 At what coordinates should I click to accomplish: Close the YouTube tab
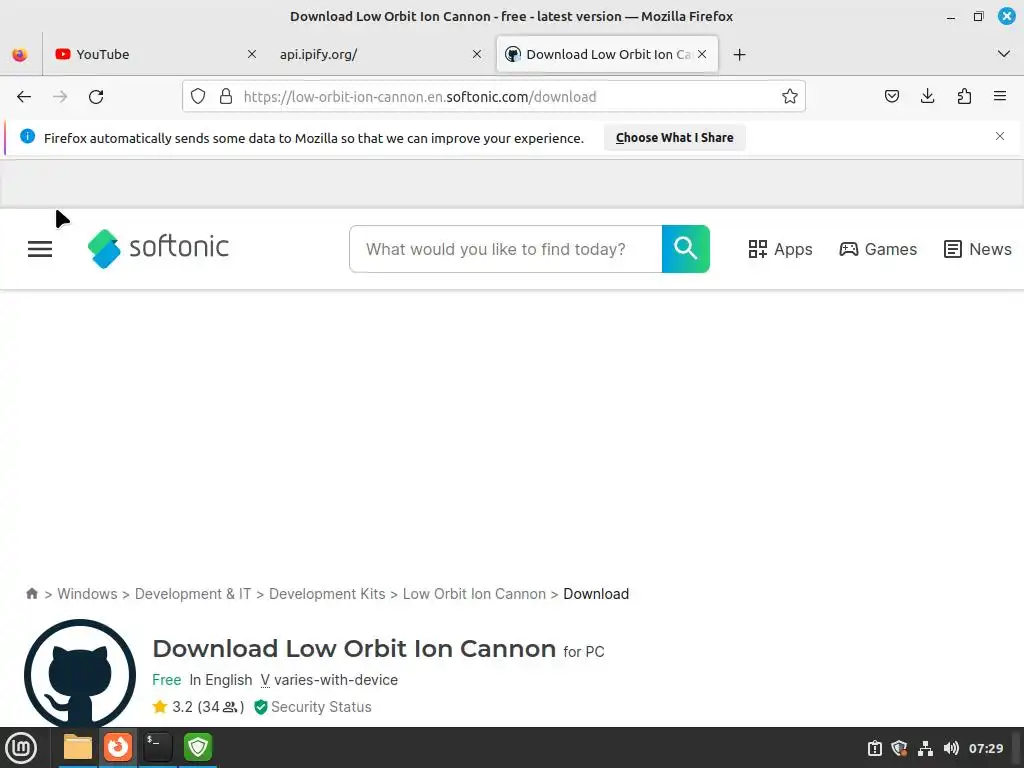click(x=251, y=54)
